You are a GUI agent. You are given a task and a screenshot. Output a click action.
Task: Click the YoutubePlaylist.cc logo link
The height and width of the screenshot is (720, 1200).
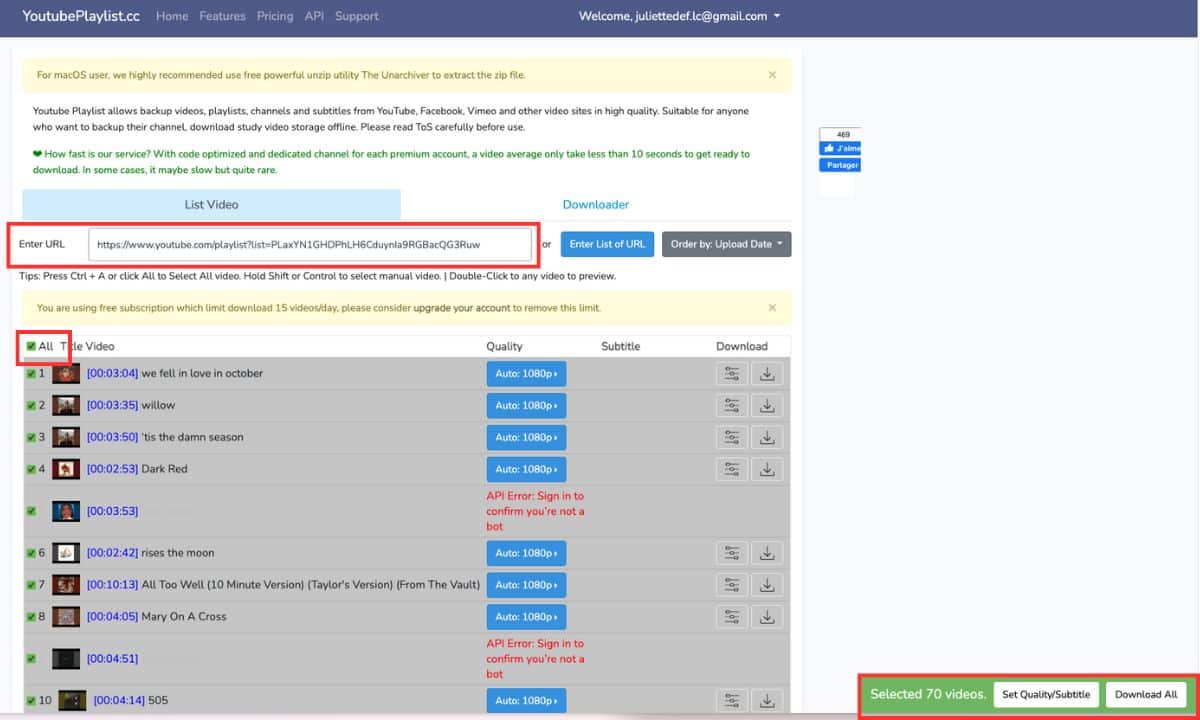(x=81, y=16)
